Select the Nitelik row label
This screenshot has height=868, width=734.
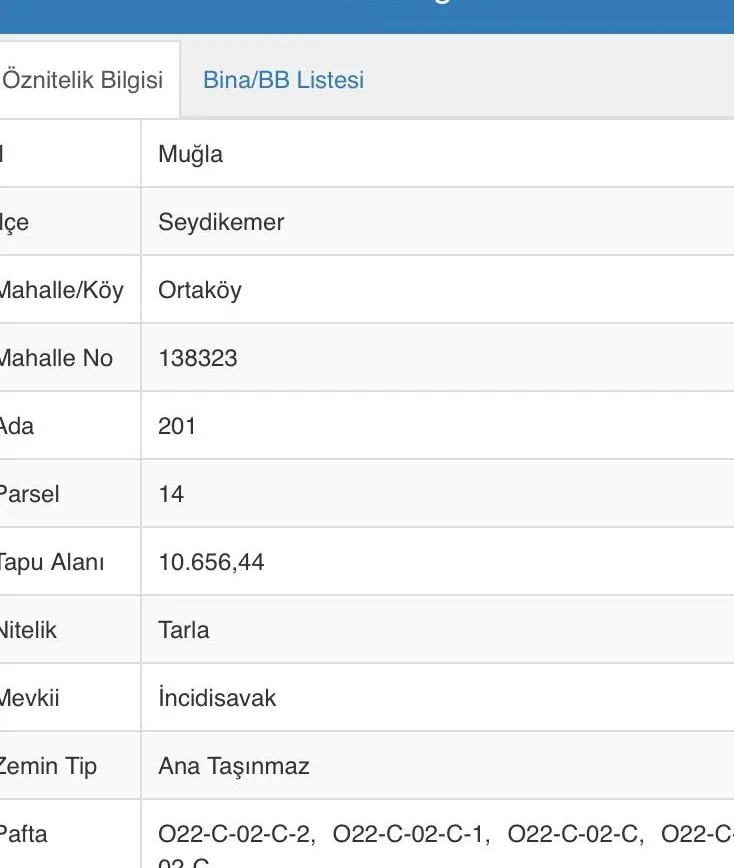(29, 630)
